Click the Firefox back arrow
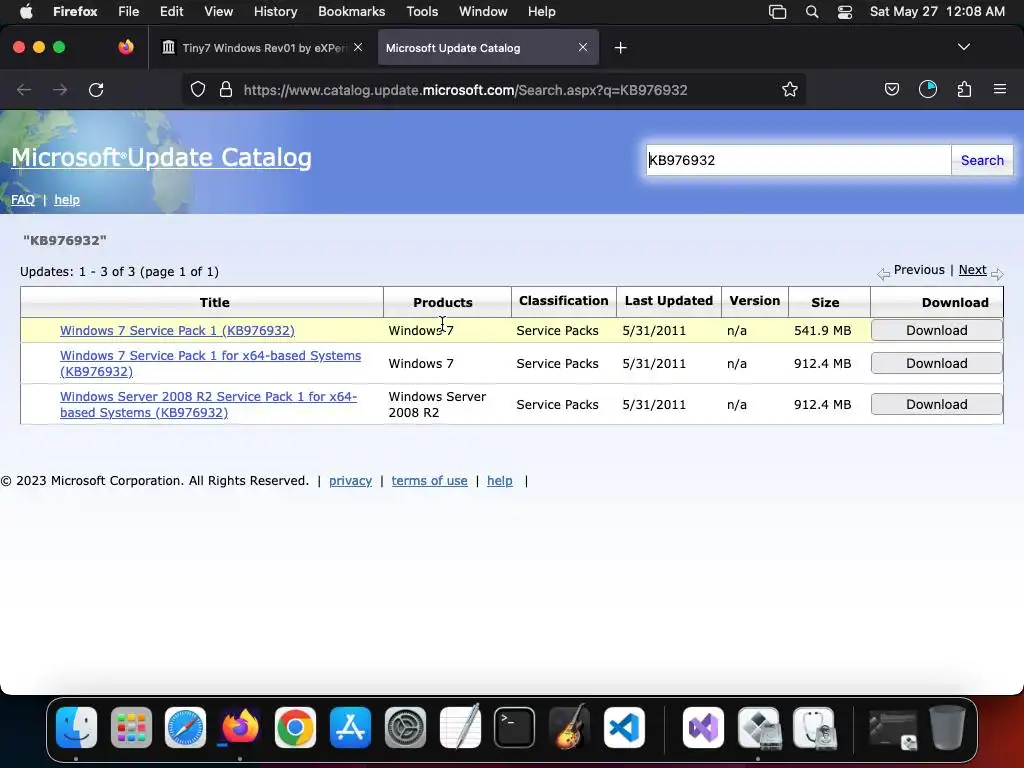The height and width of the screenshot is (768, 1024). (x=24, y=89)
